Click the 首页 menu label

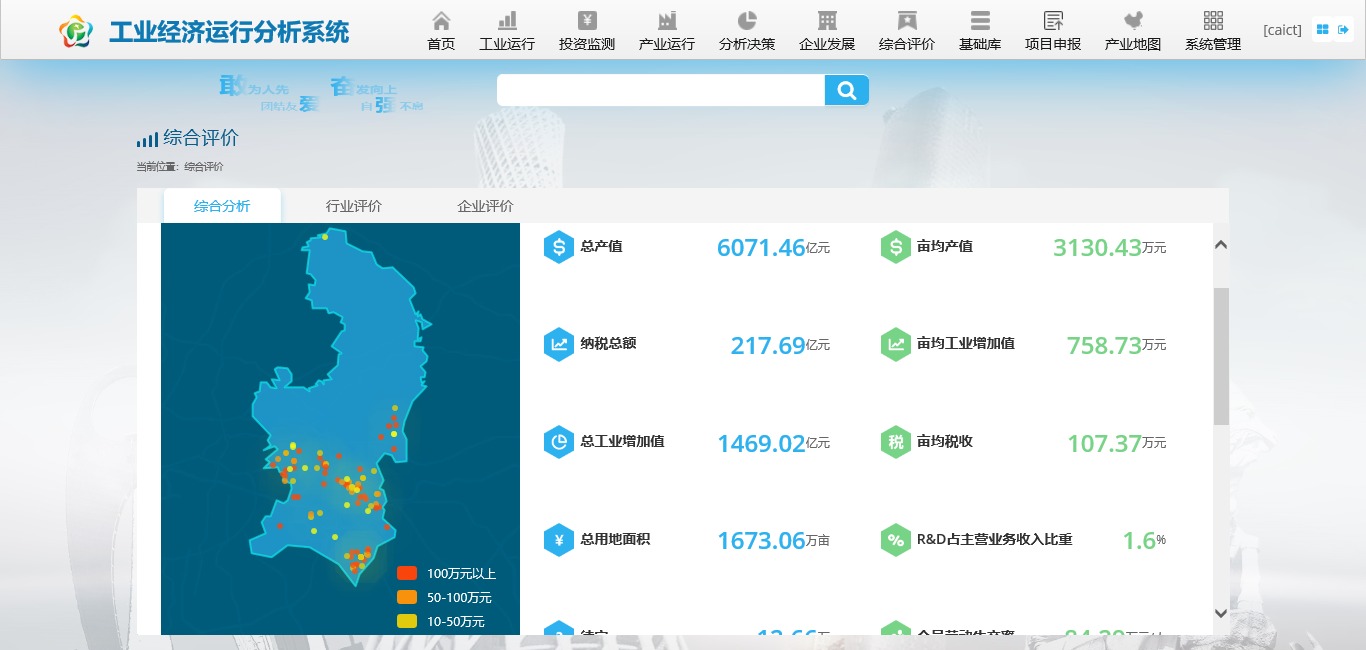[x=441, y=44]
